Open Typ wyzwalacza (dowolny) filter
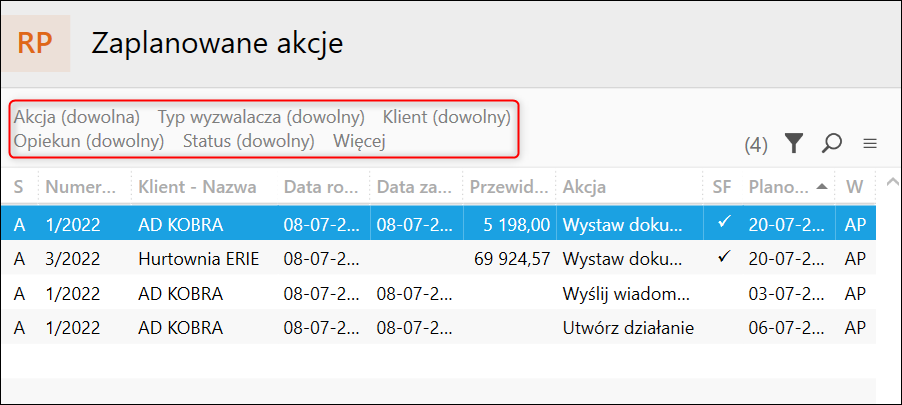Image resolution: width=902 pixels, height=405 pixels. coord(261,117)
